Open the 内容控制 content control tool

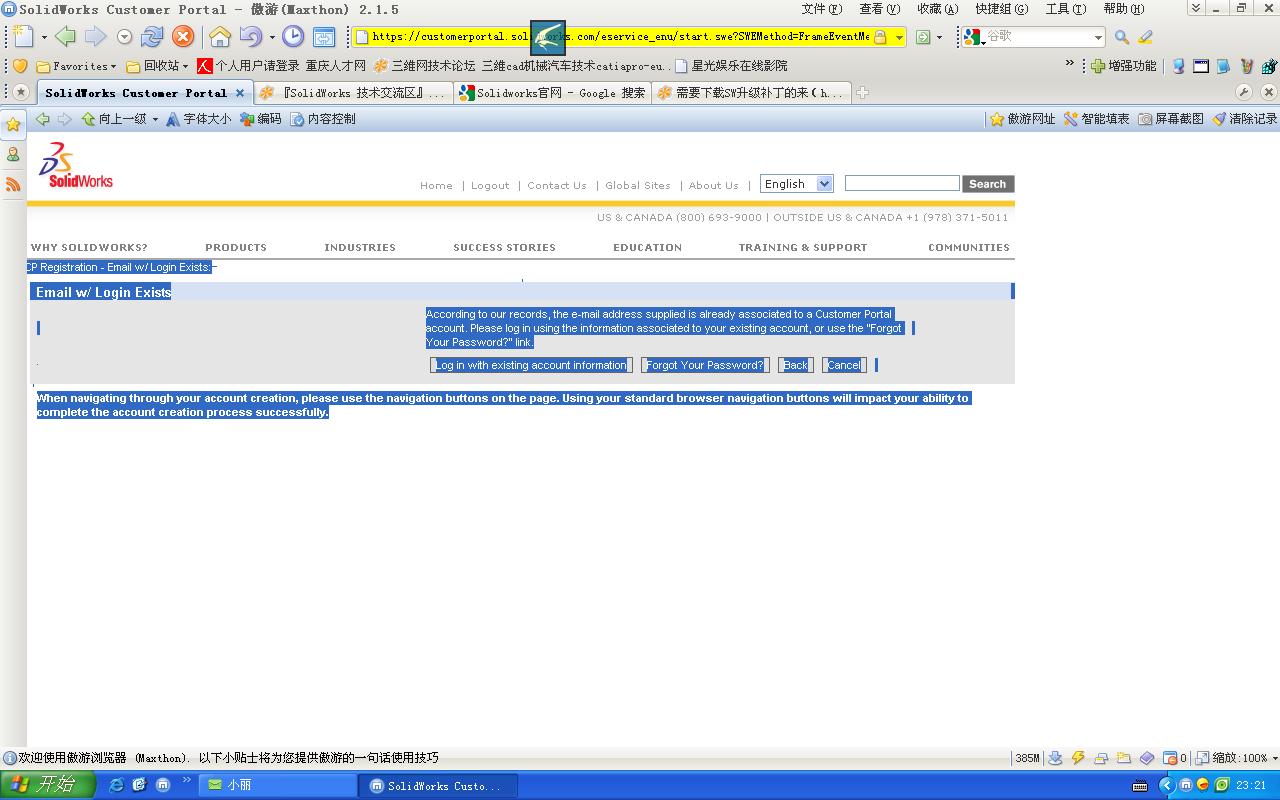[323, 119]
